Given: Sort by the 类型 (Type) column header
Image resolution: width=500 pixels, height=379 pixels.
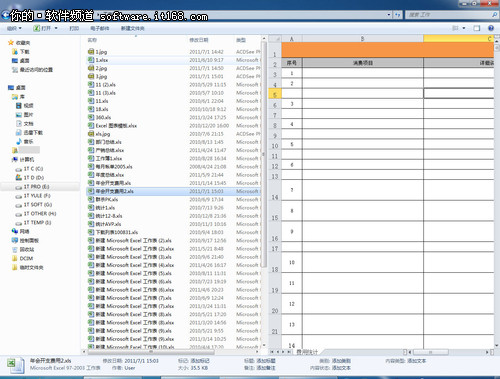Looking at the screenshot, I should click(x=241, y=40).
